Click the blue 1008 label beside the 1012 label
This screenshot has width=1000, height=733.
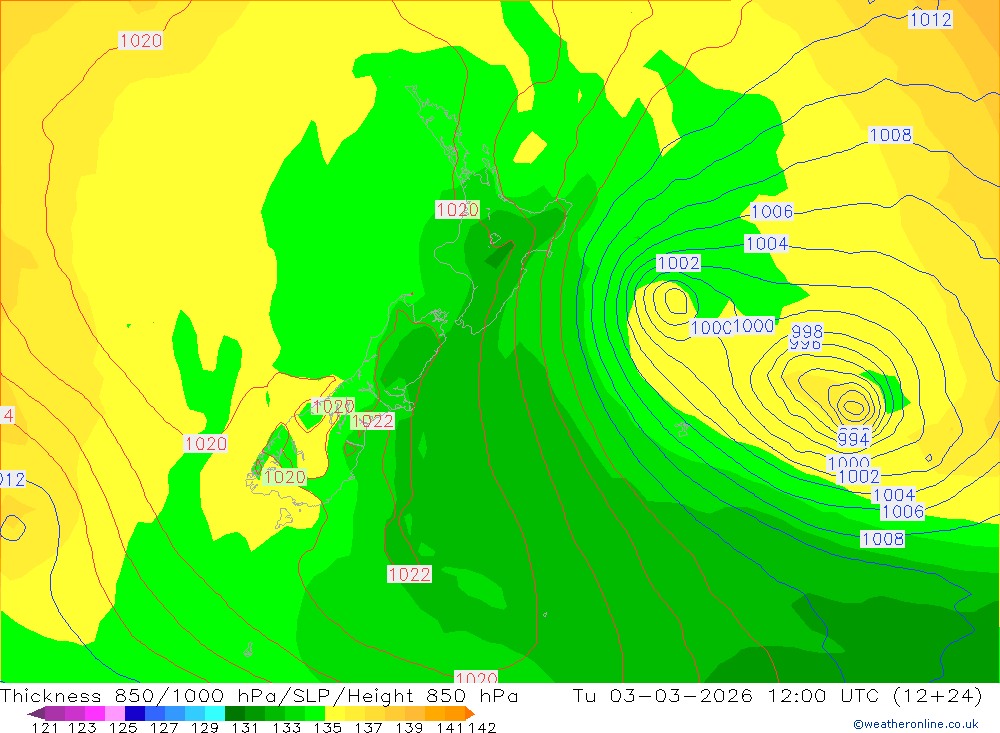[890, 135]
